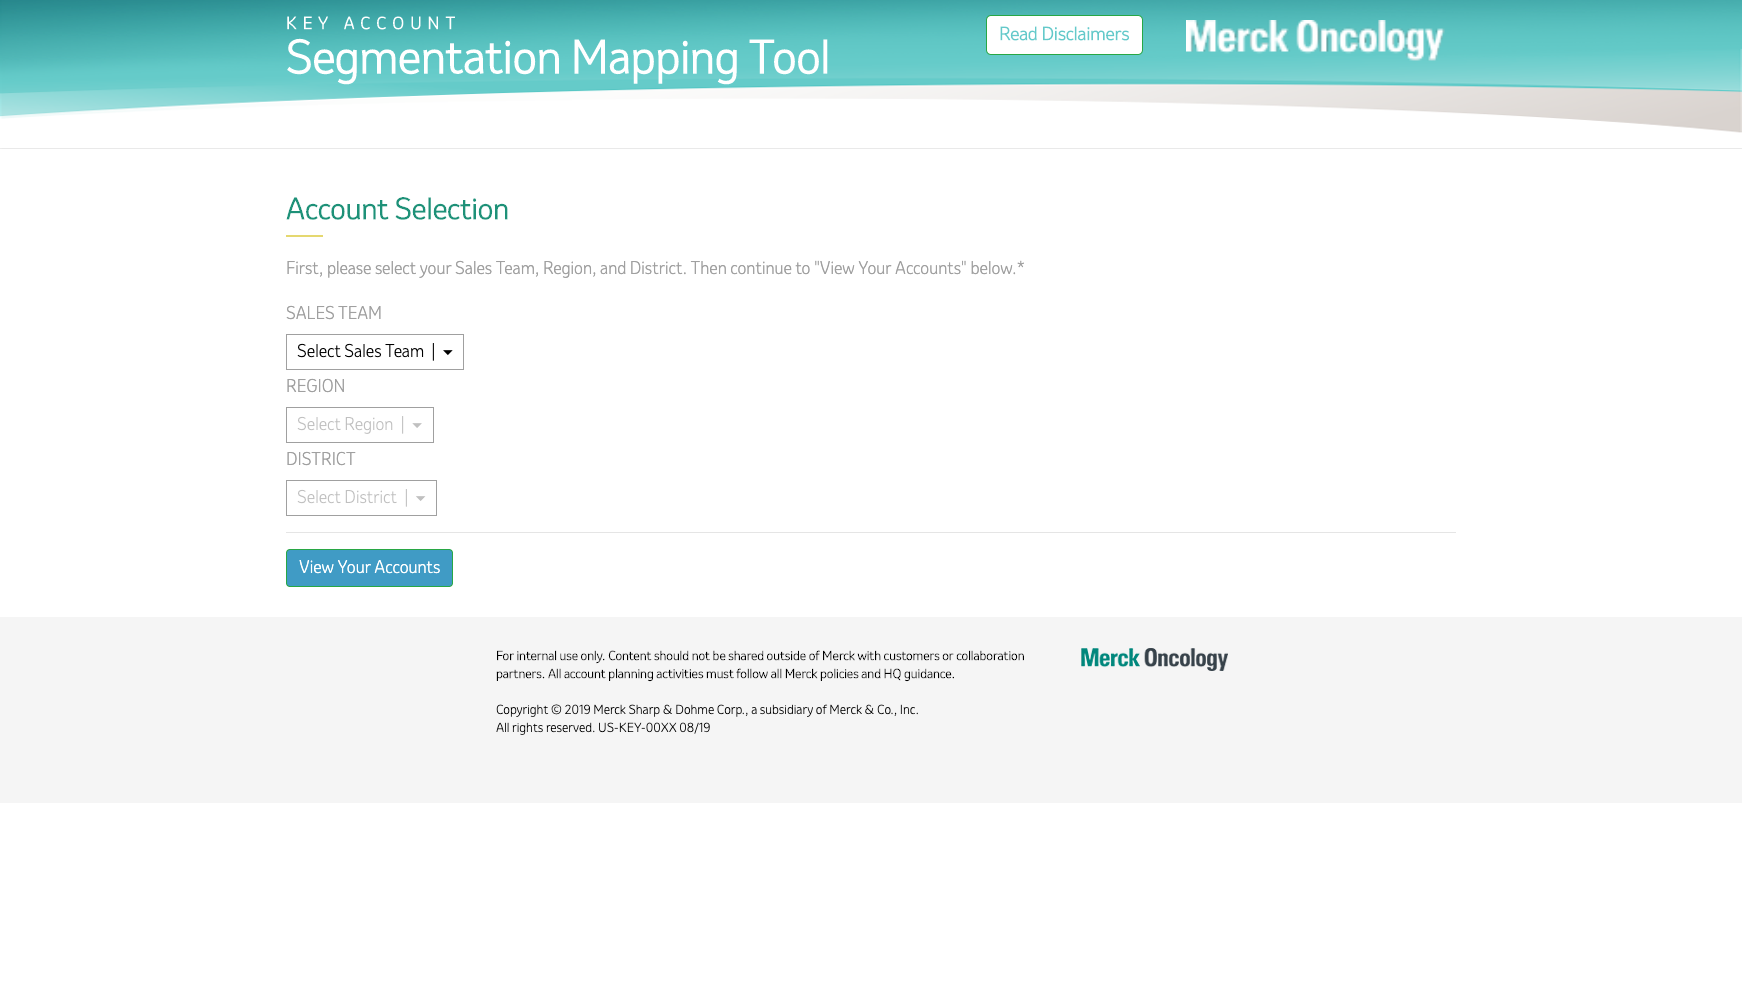Open the Select Region dropdown

346,425
